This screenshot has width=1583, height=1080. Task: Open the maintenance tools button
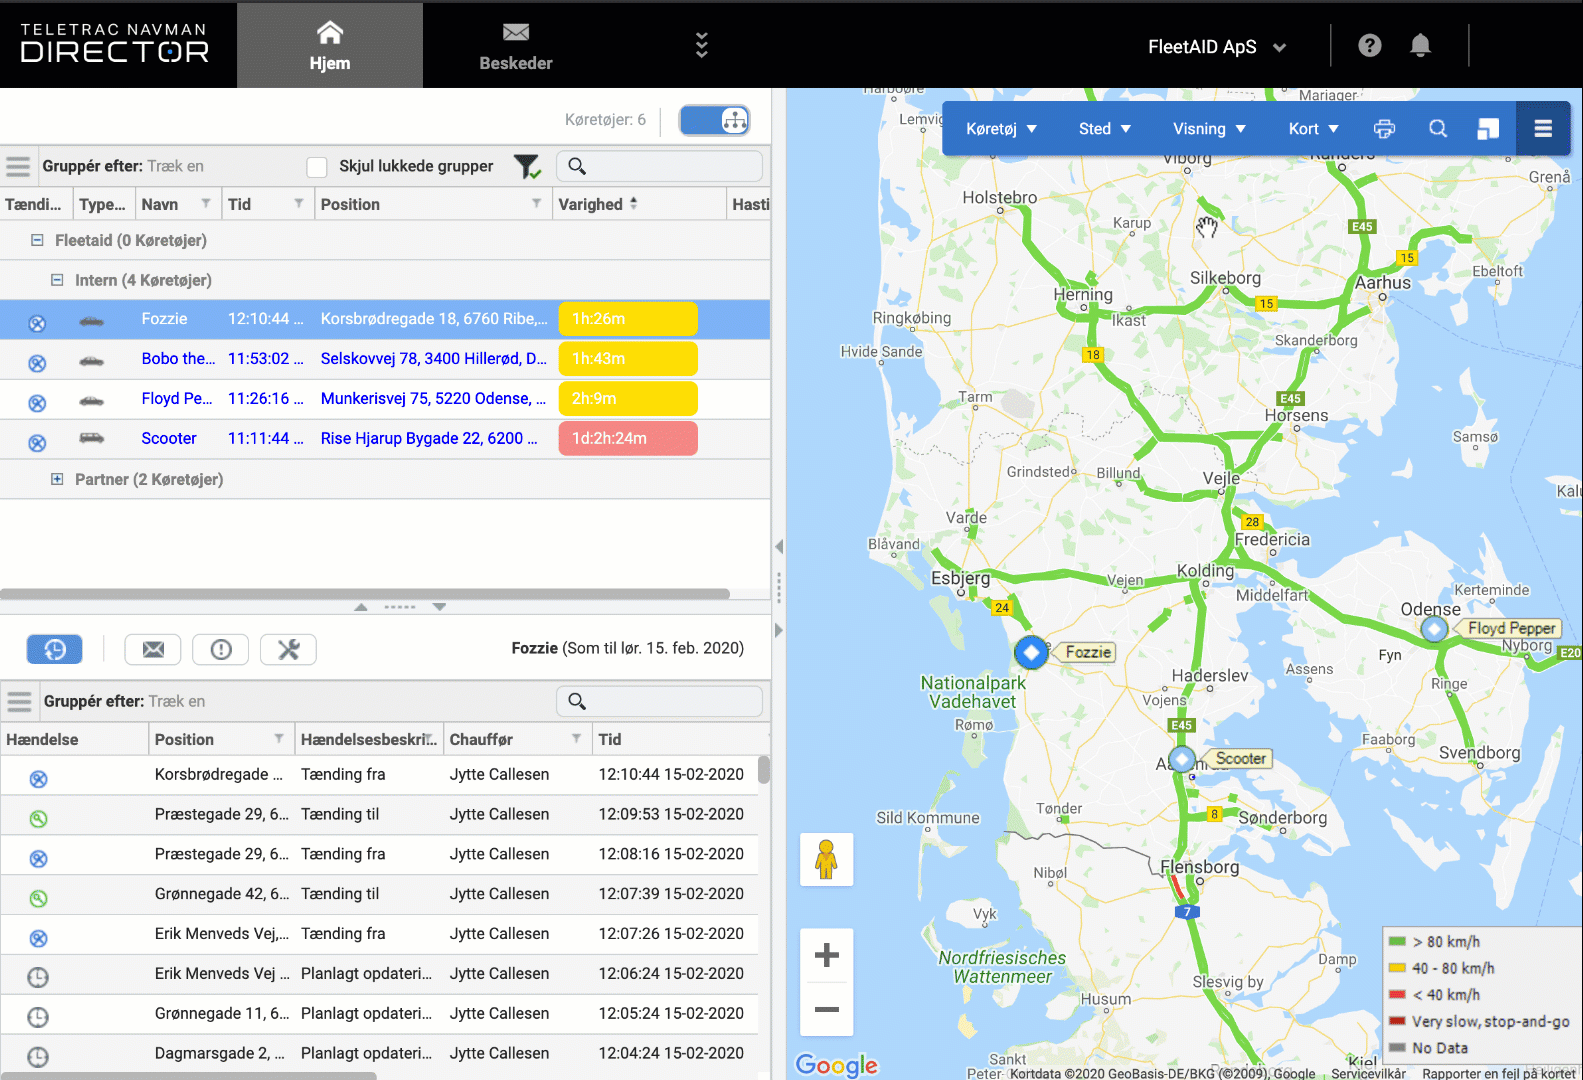click(x=288, y=649)
